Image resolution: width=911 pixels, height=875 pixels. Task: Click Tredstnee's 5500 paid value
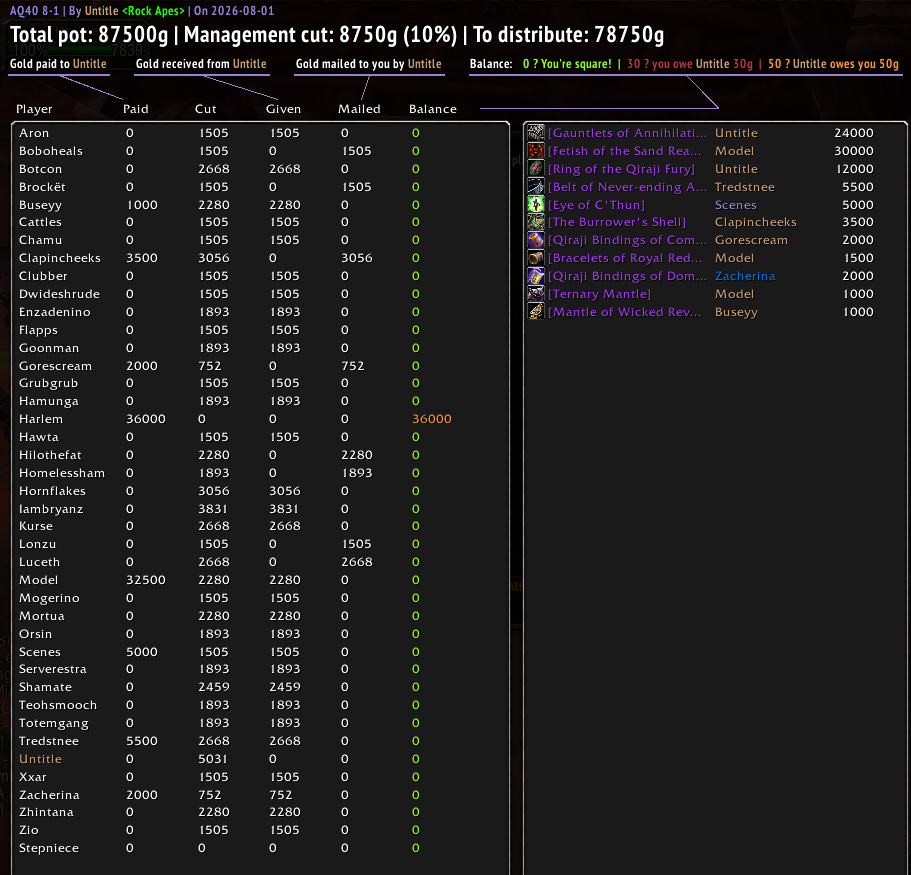(x=142, y=741)
